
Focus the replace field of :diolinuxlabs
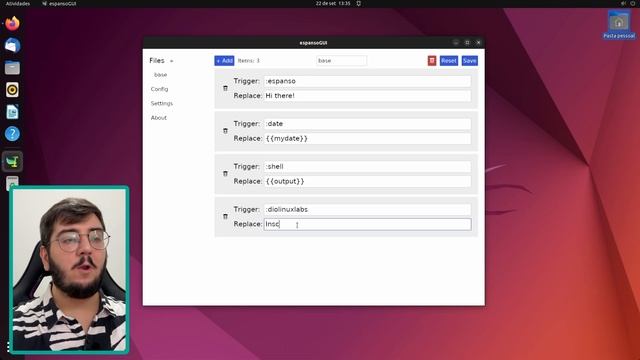tap(367, 224)
